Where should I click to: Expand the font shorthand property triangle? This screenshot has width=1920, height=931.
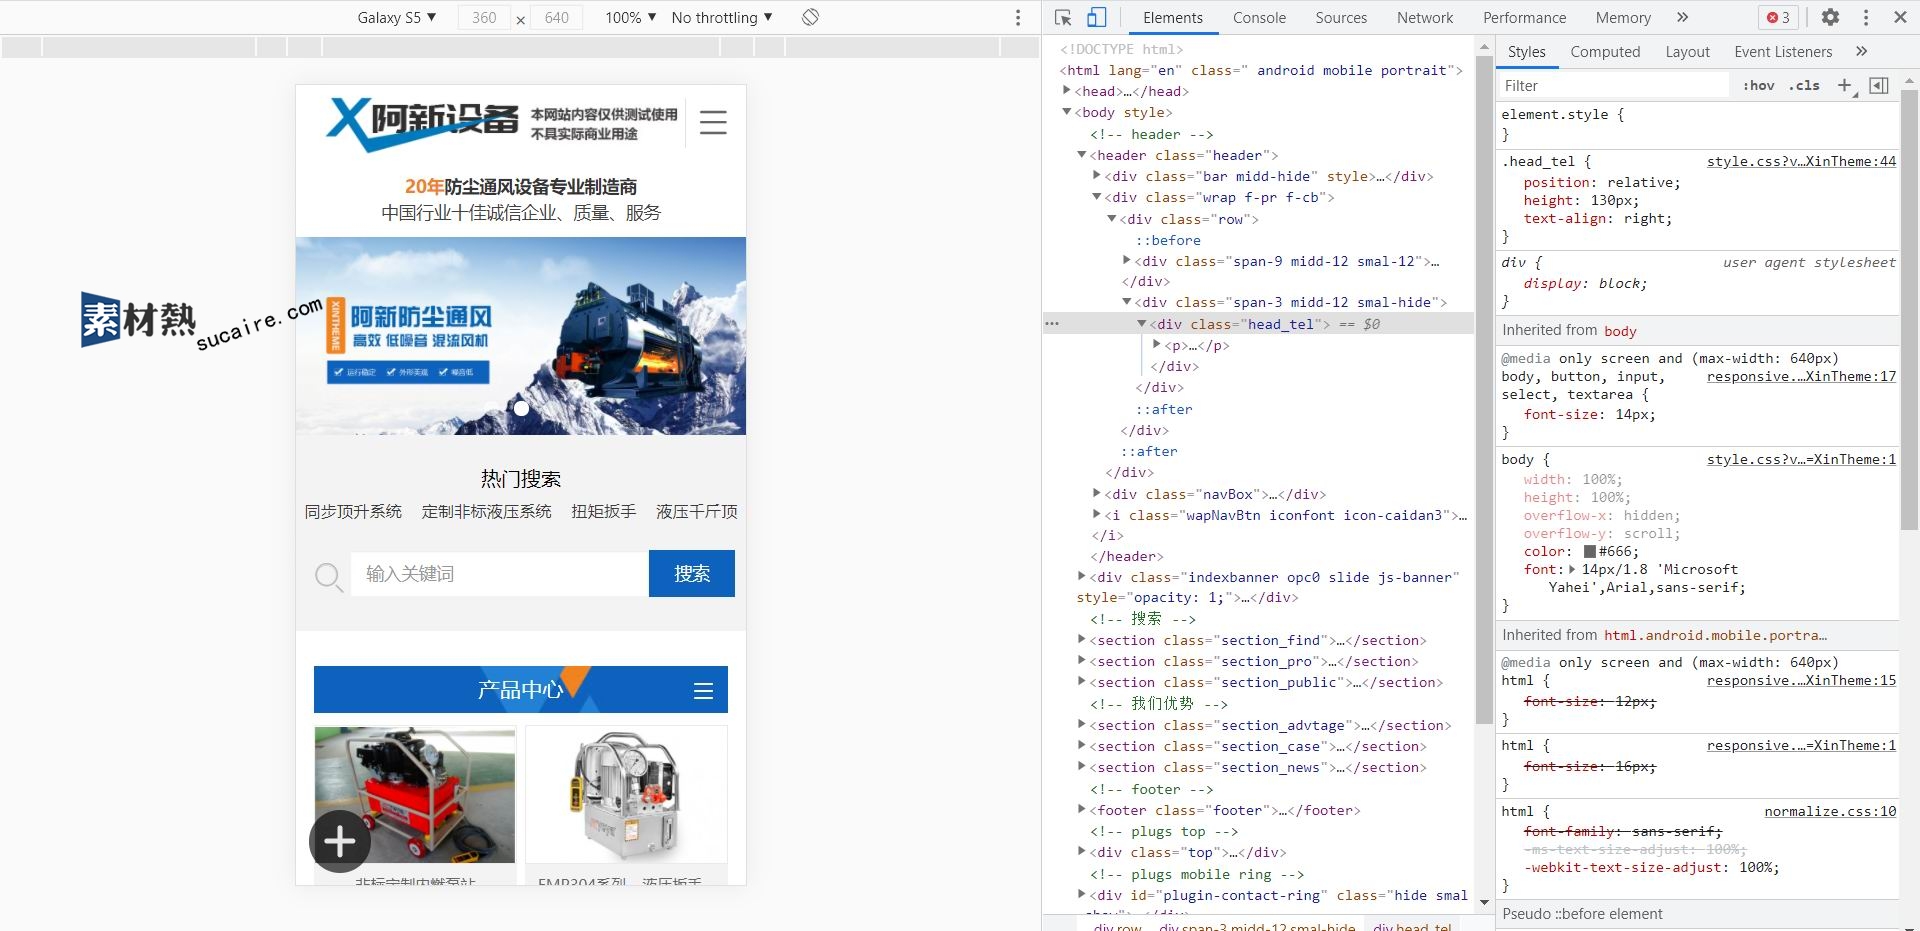[x=1572, y=570]
